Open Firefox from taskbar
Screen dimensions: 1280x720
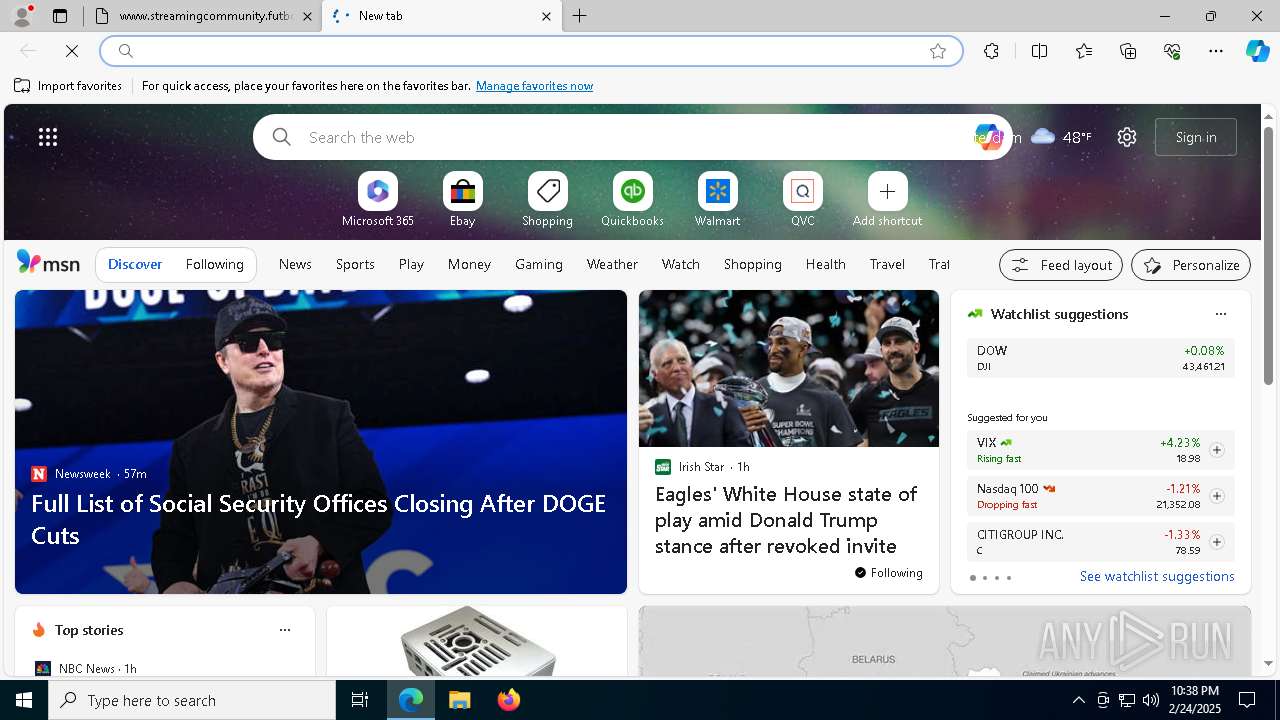coord(509,700)
